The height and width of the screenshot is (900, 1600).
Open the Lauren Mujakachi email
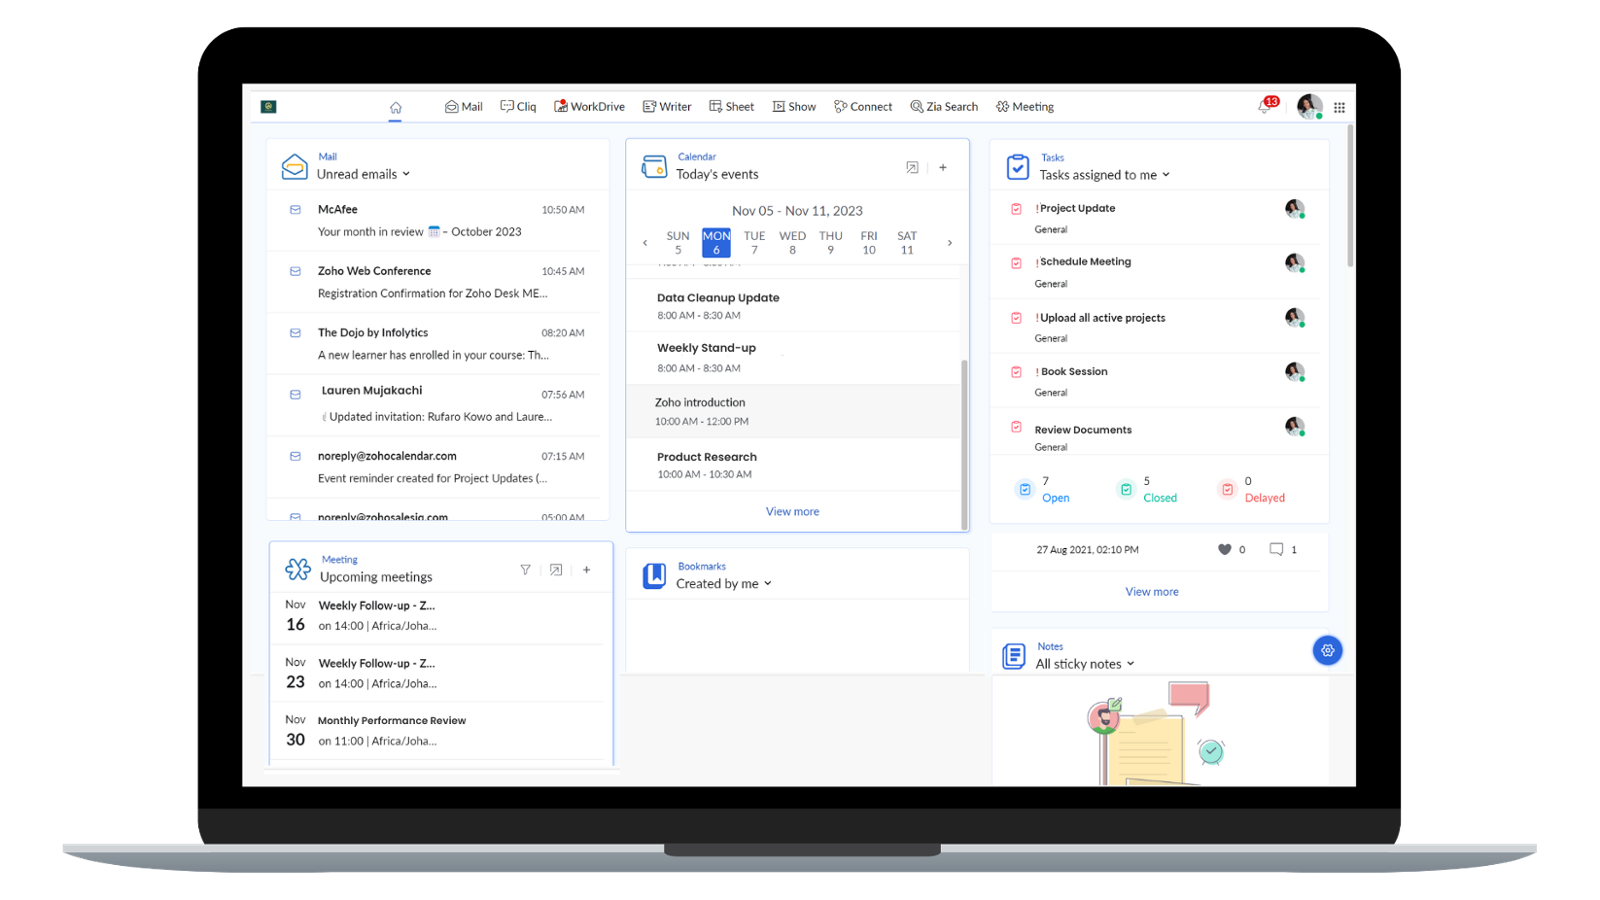click(438, 404)
